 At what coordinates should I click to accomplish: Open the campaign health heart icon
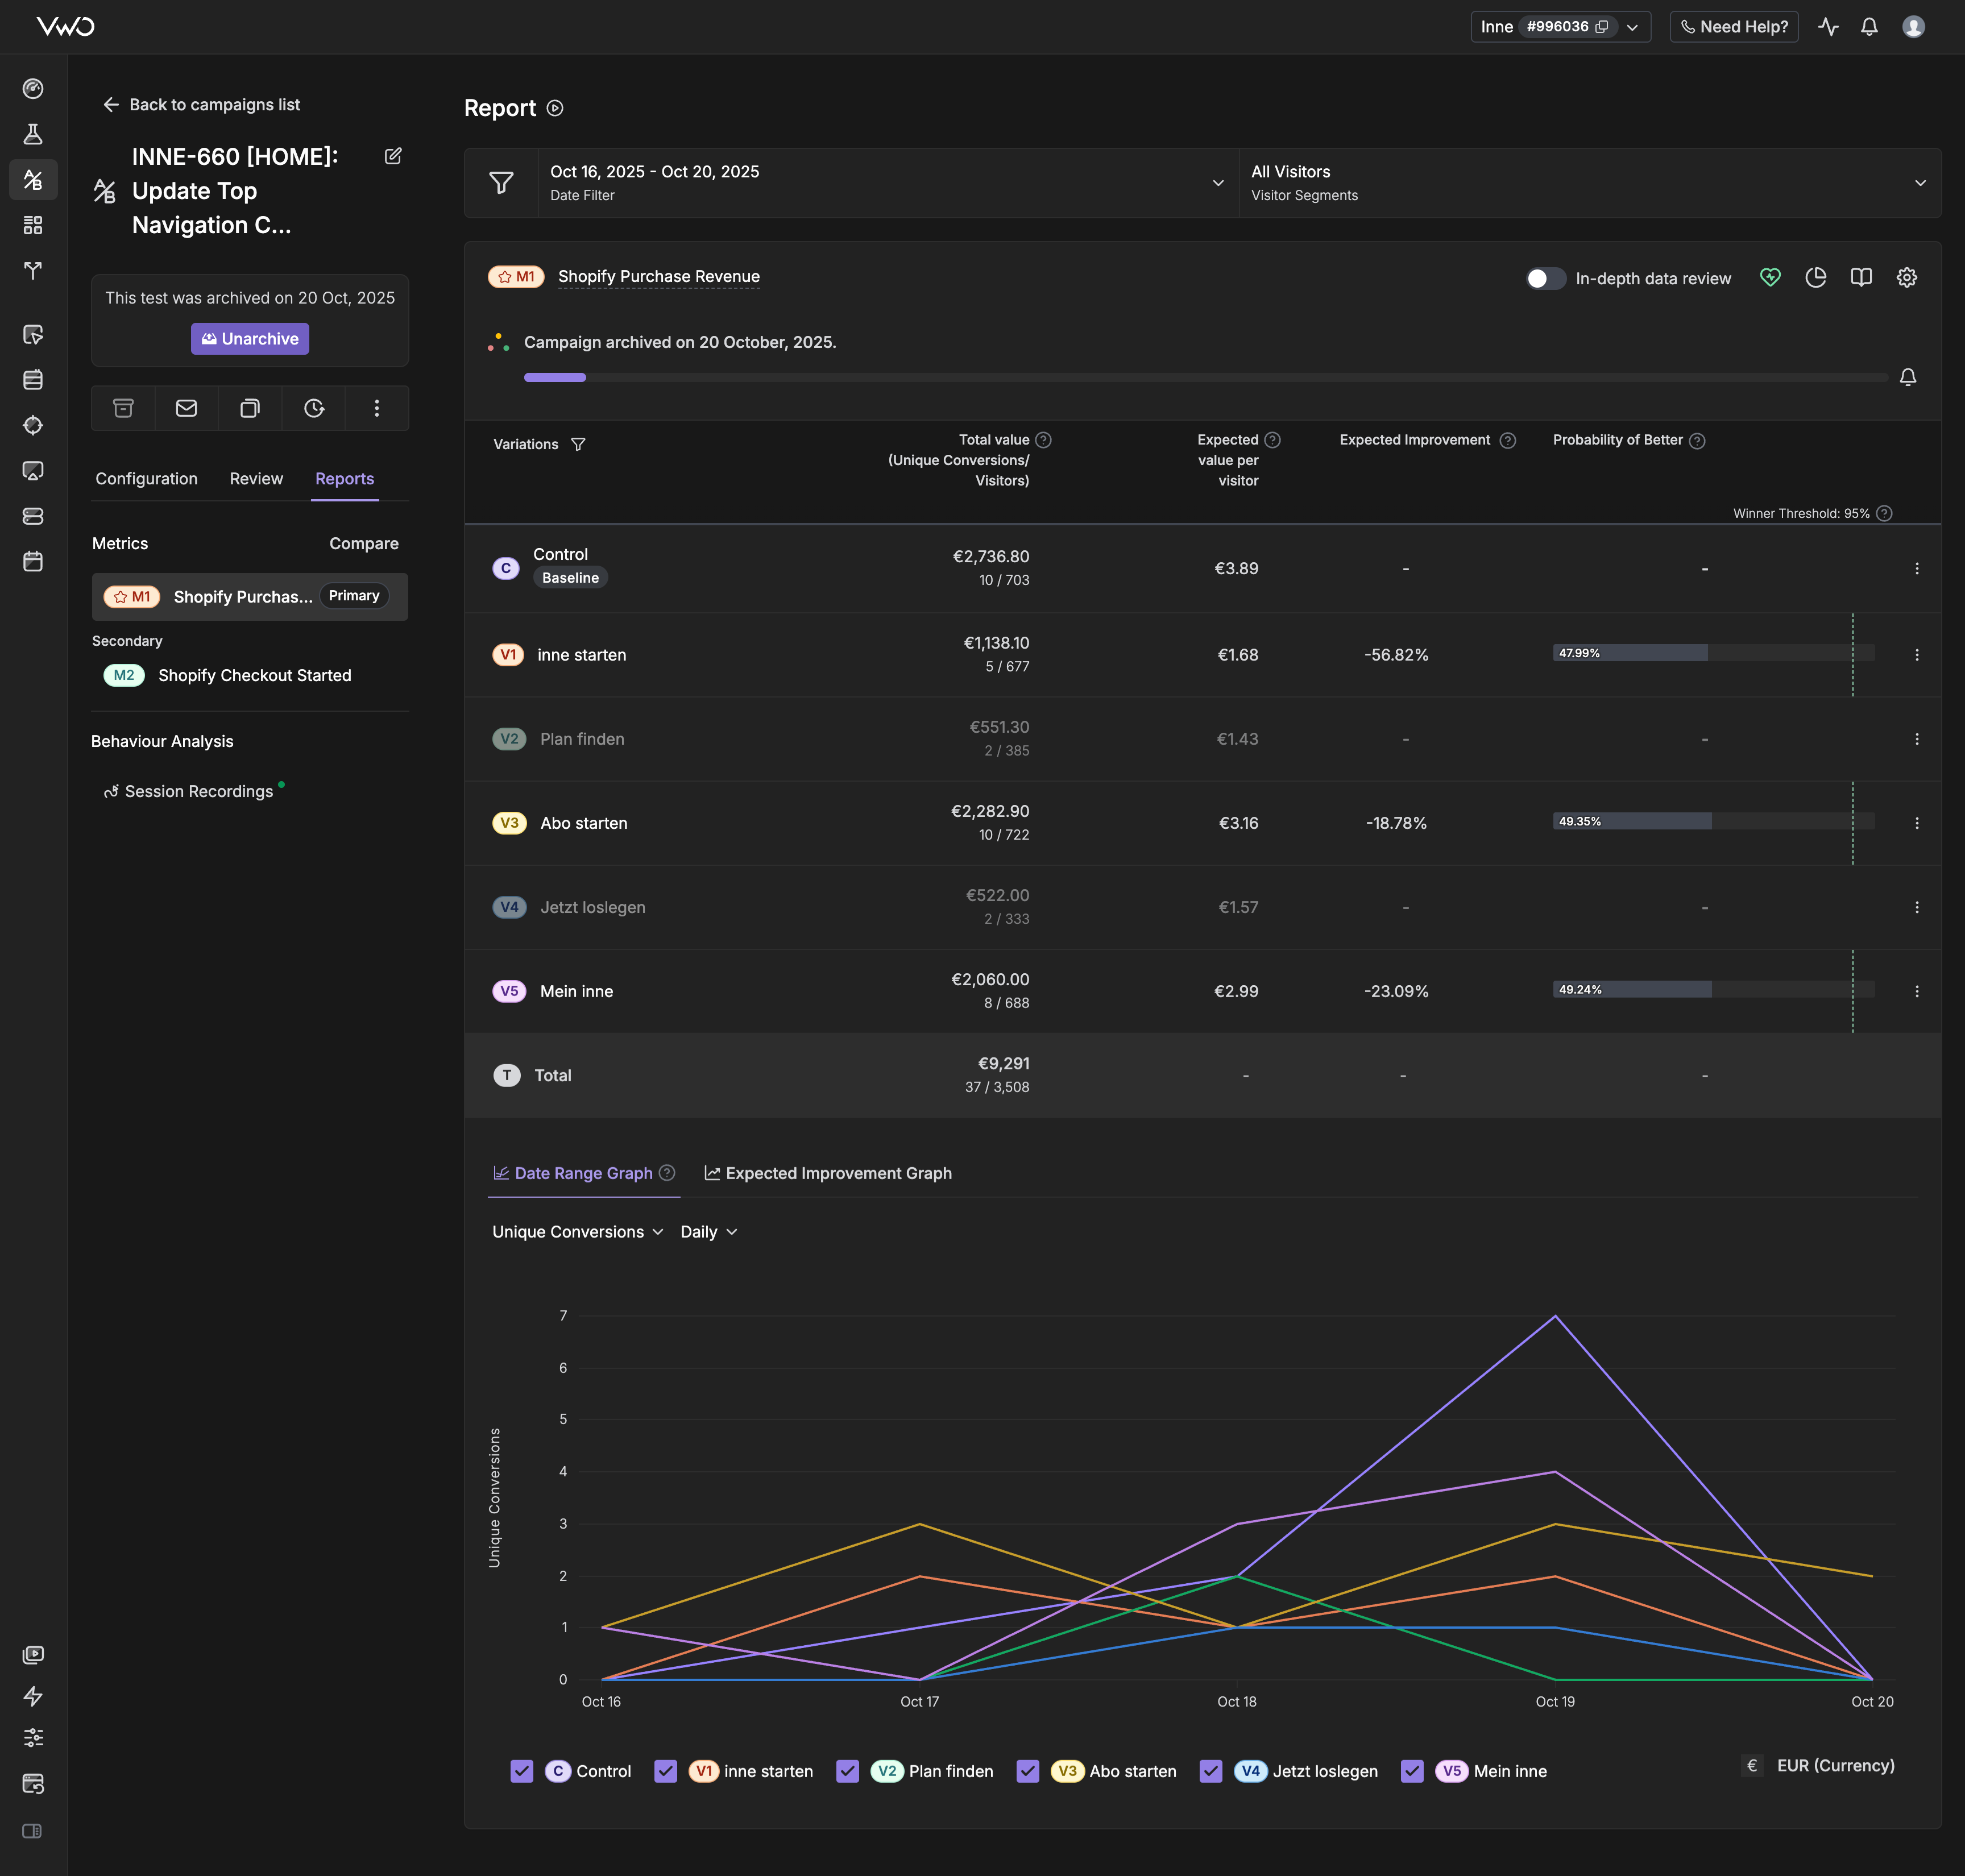coord(1770,278)
